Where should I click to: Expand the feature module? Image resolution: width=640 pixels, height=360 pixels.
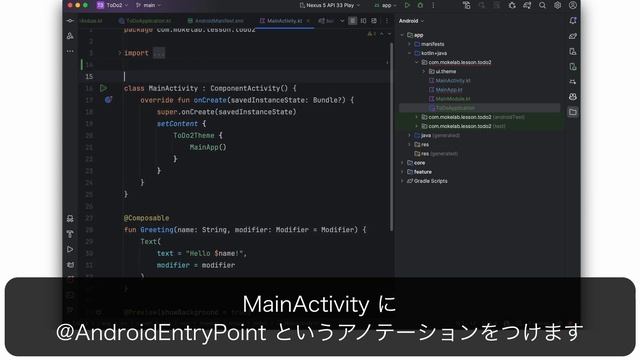pos(402,172)
